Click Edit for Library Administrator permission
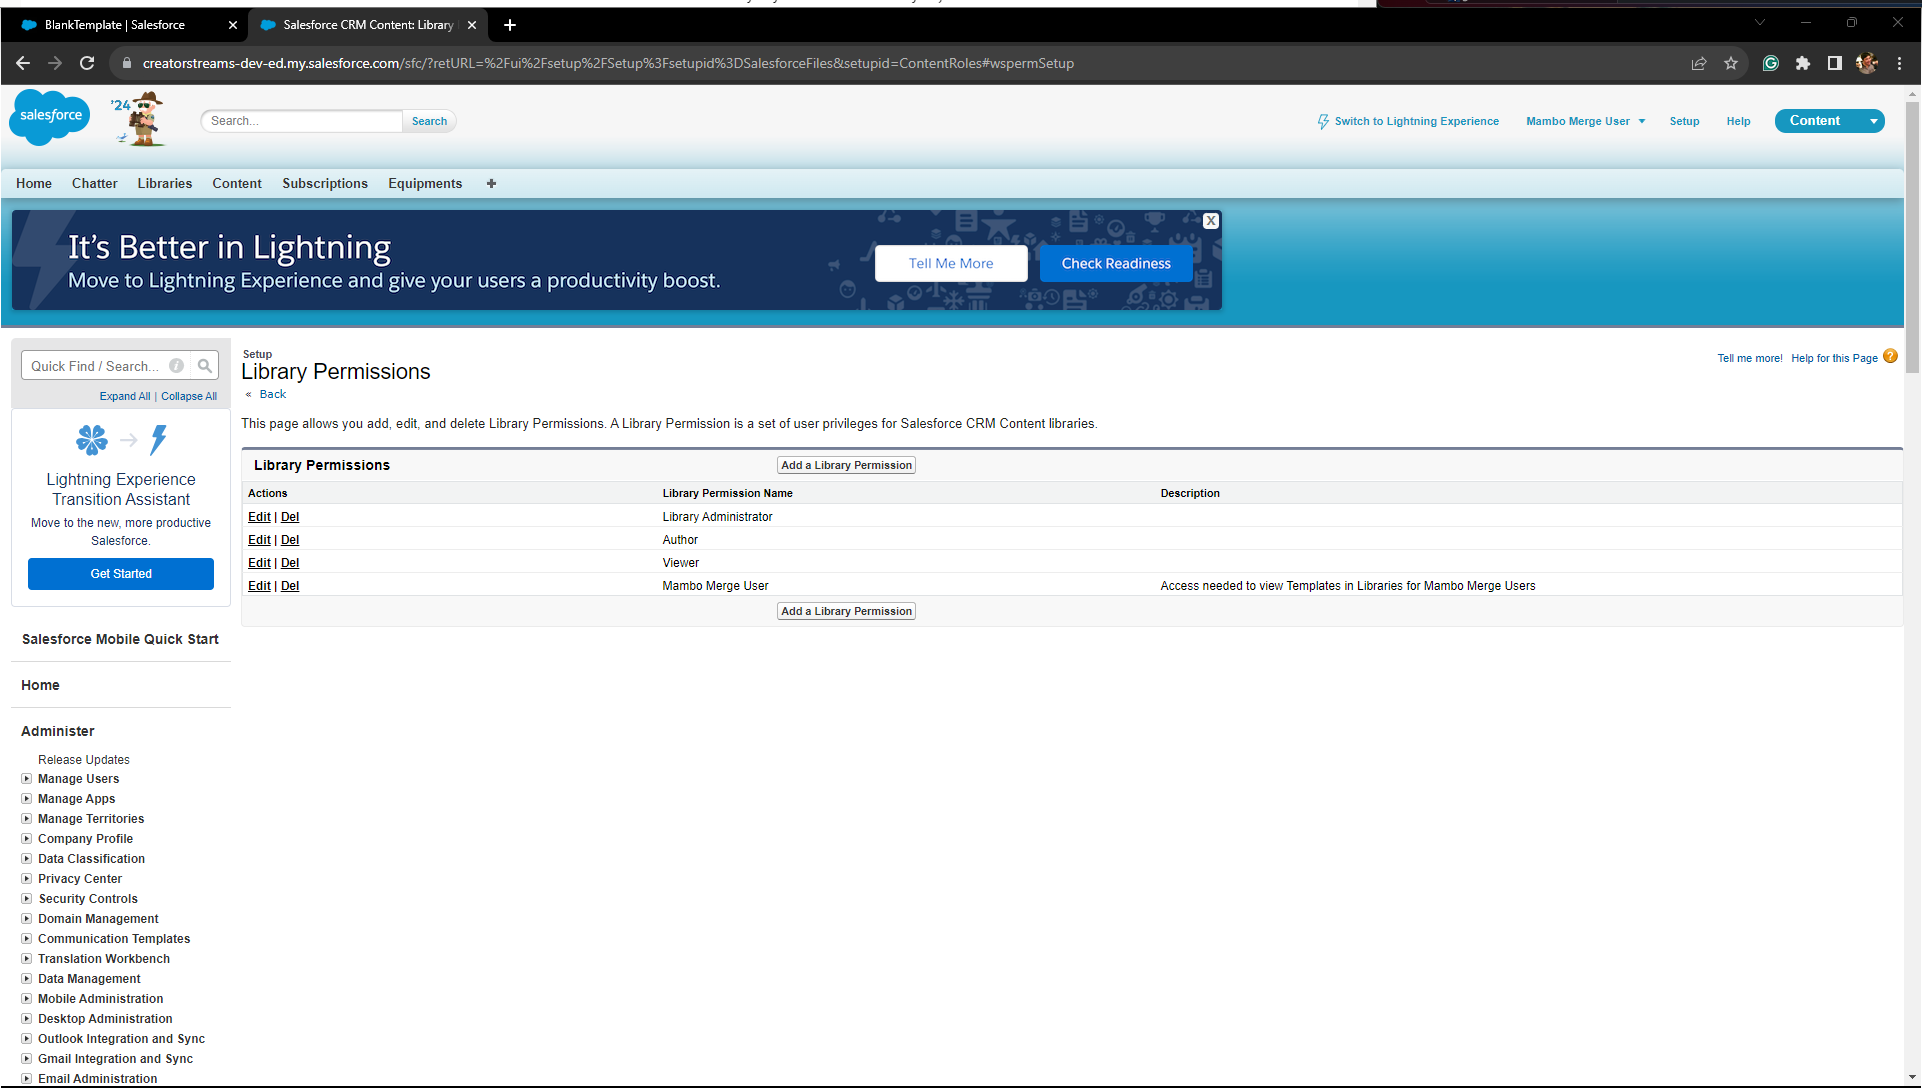 [259, 517]
